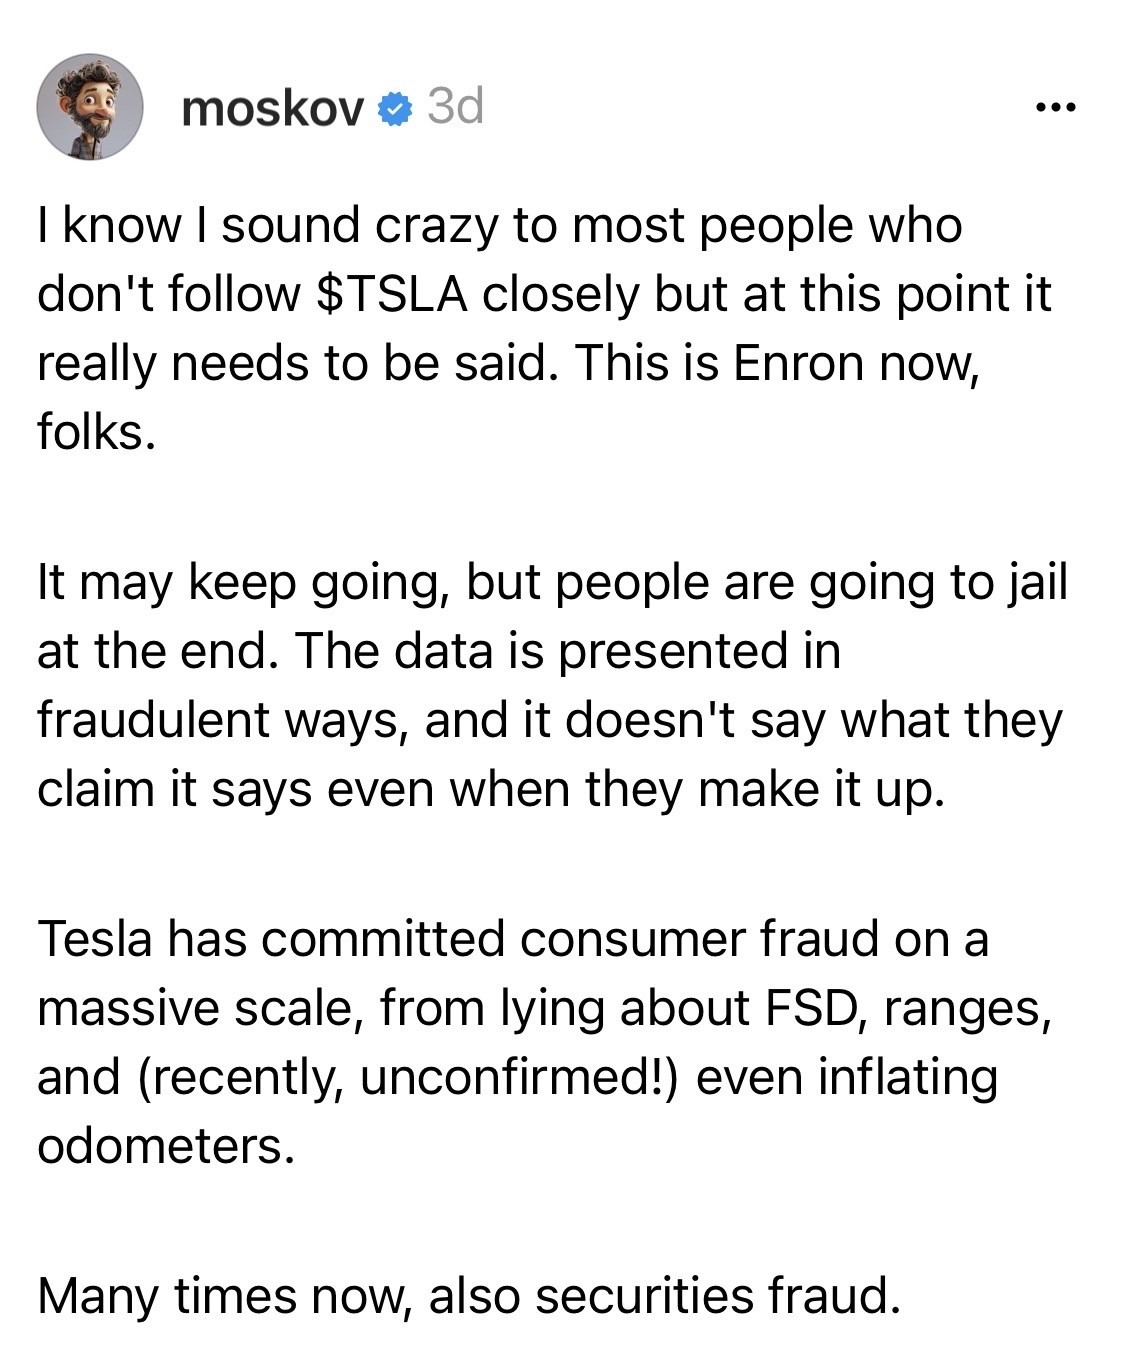The image size is (1125, 1348).
Task: Open the three-dot more options menu
Action: point(1056,107)
